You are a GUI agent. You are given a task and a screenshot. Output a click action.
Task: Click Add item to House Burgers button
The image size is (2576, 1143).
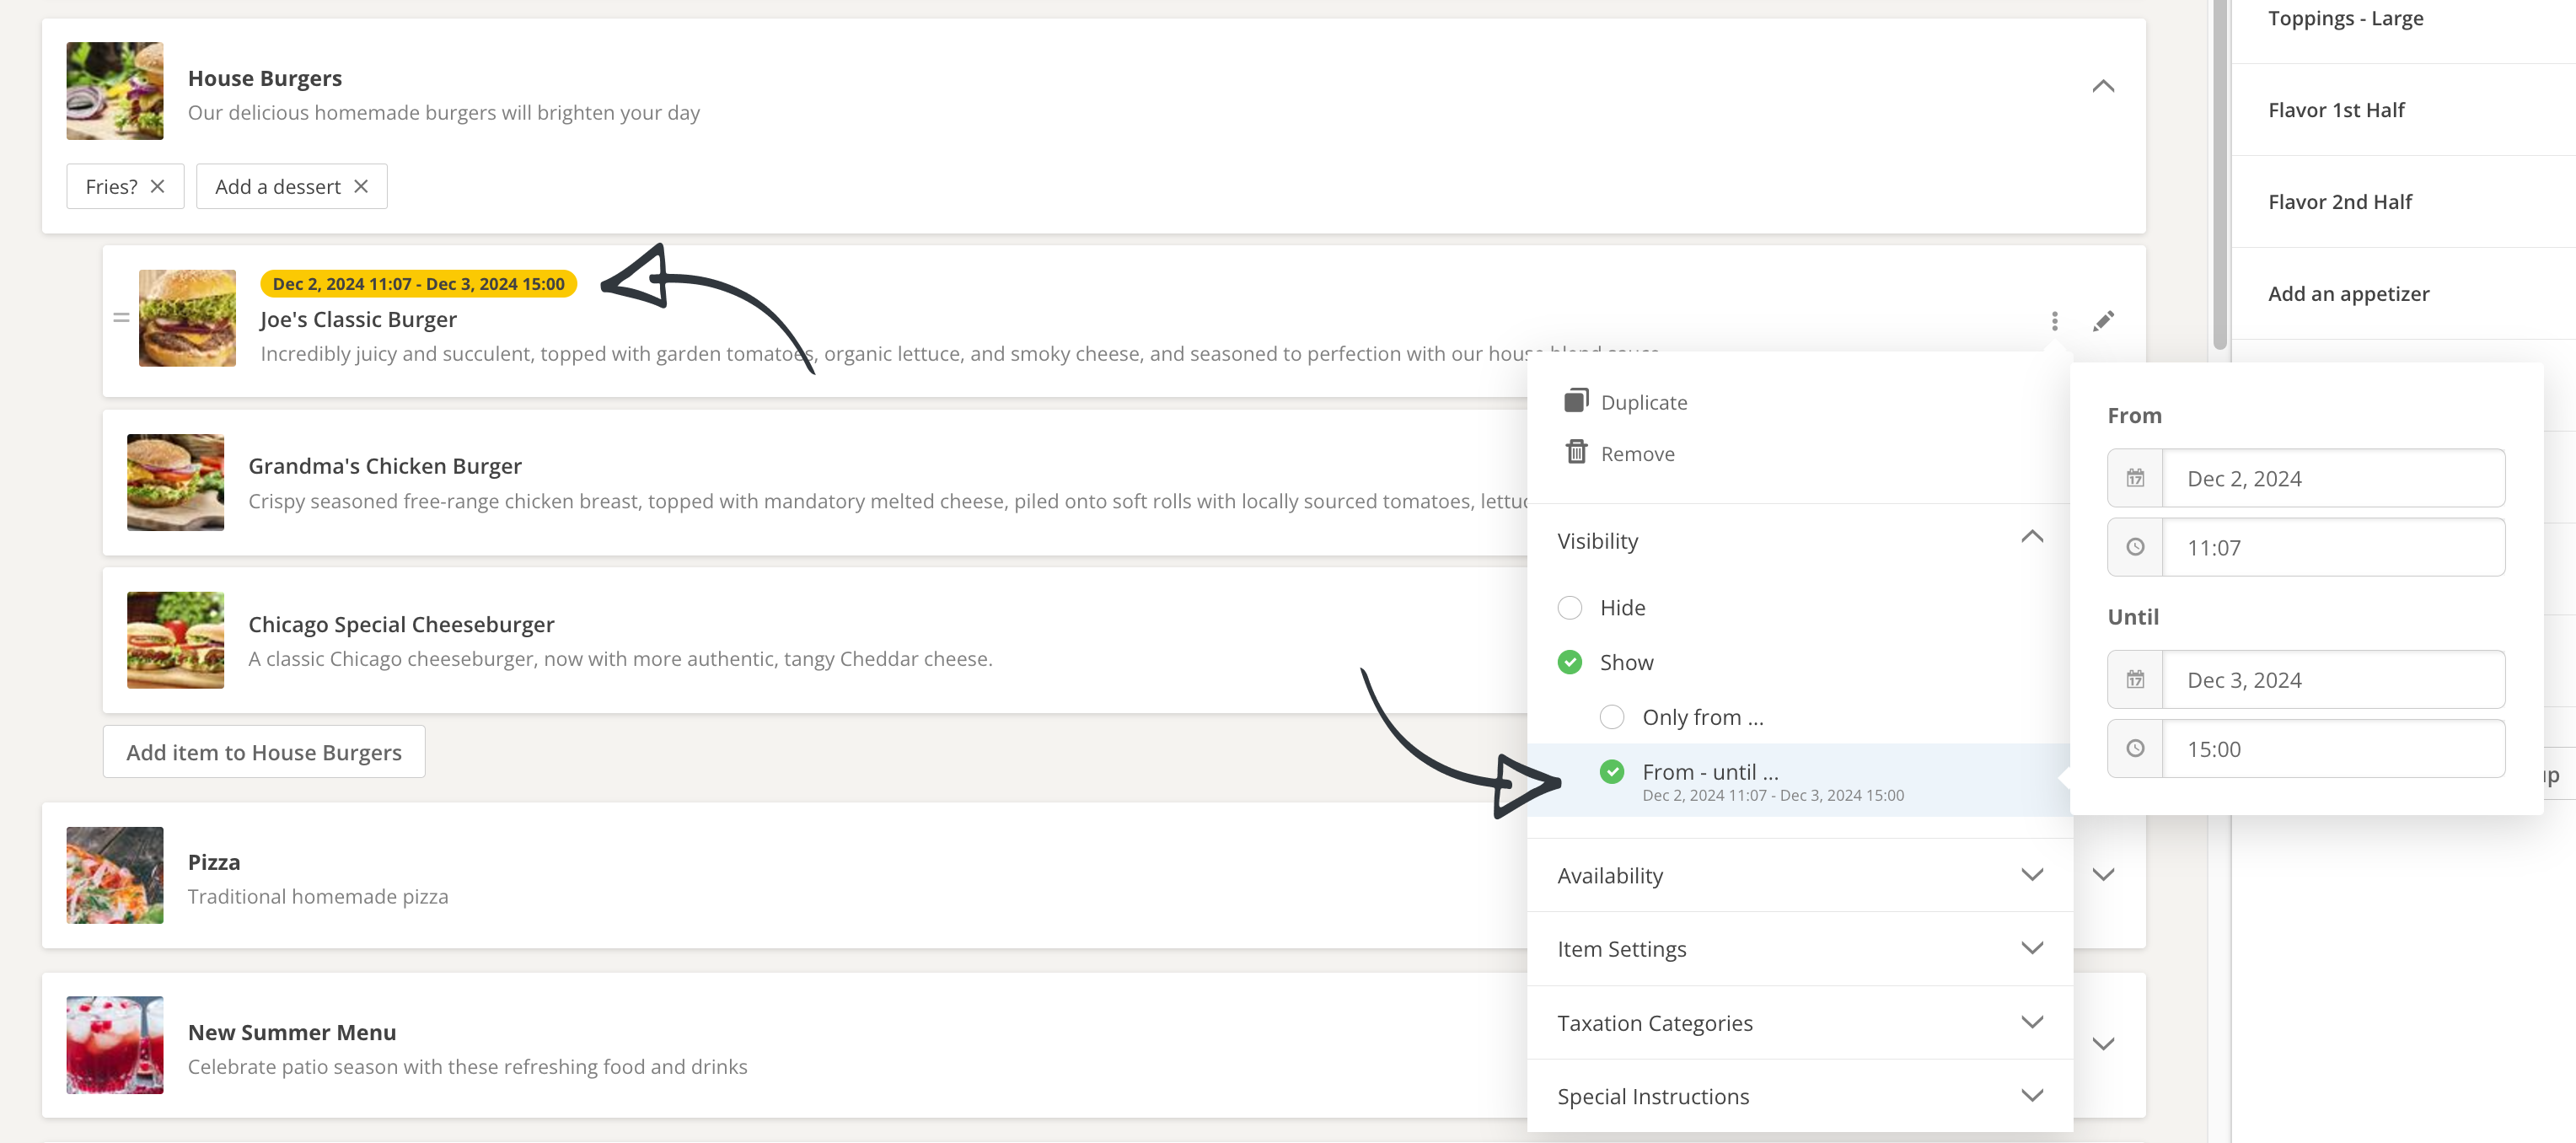point(264,752)
